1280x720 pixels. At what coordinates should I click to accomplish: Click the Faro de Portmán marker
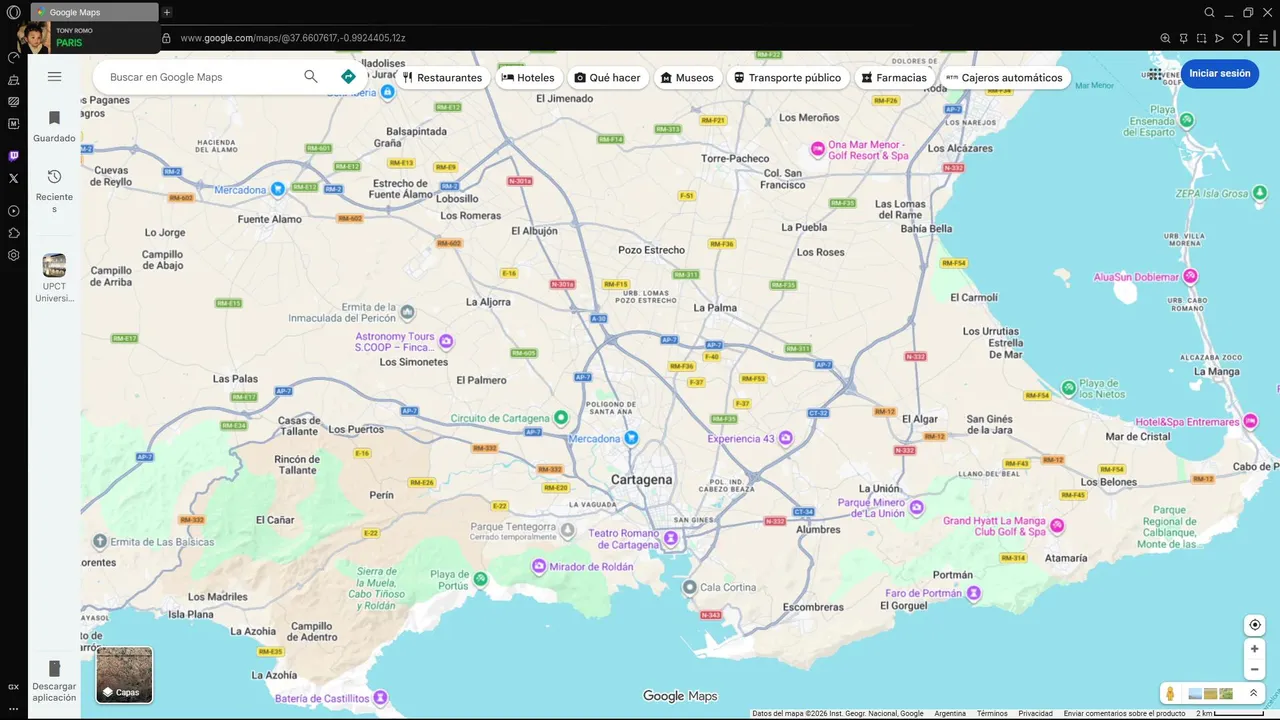pyautogui.click(x=974, y=593)
